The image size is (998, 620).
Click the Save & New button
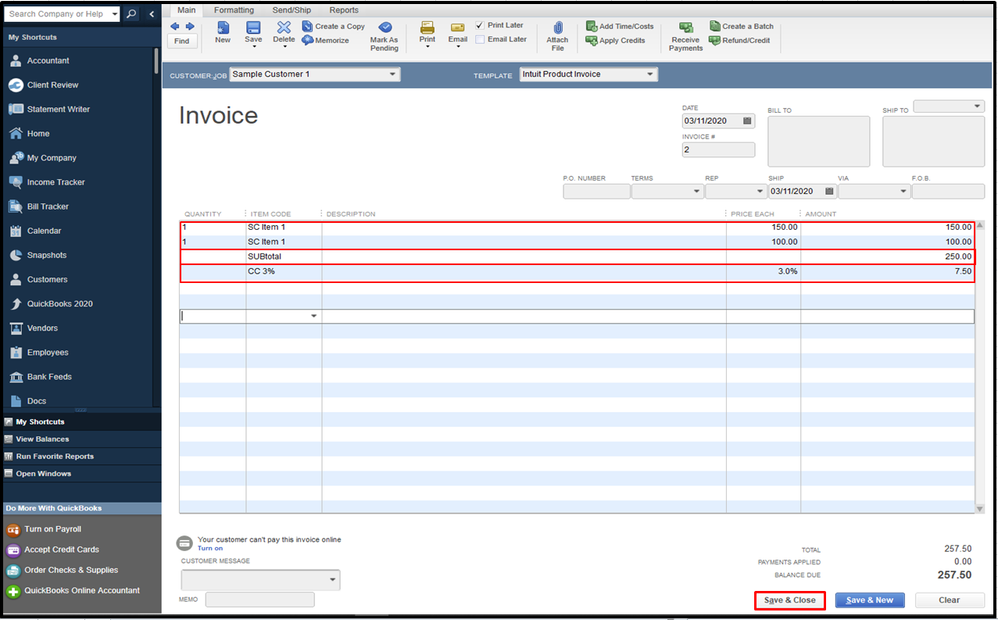(x=870, y=600)
